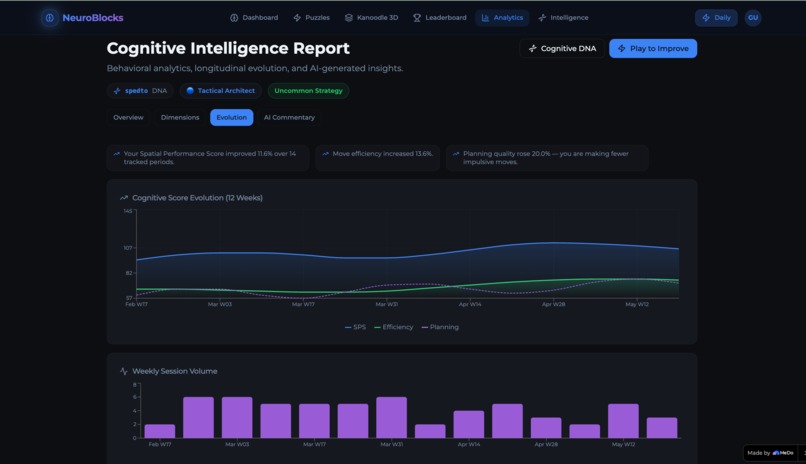
Task: Click the Feb W17 session volume bar
Action: tap(160, 431)
